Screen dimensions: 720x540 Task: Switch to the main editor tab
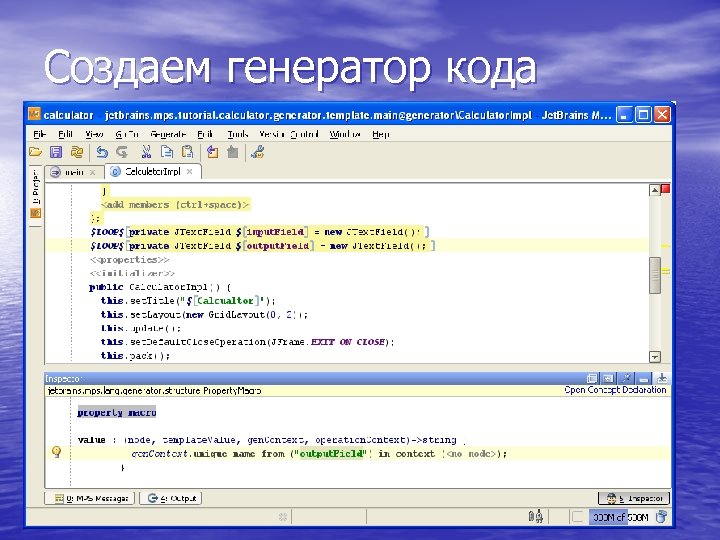(73, 172)
